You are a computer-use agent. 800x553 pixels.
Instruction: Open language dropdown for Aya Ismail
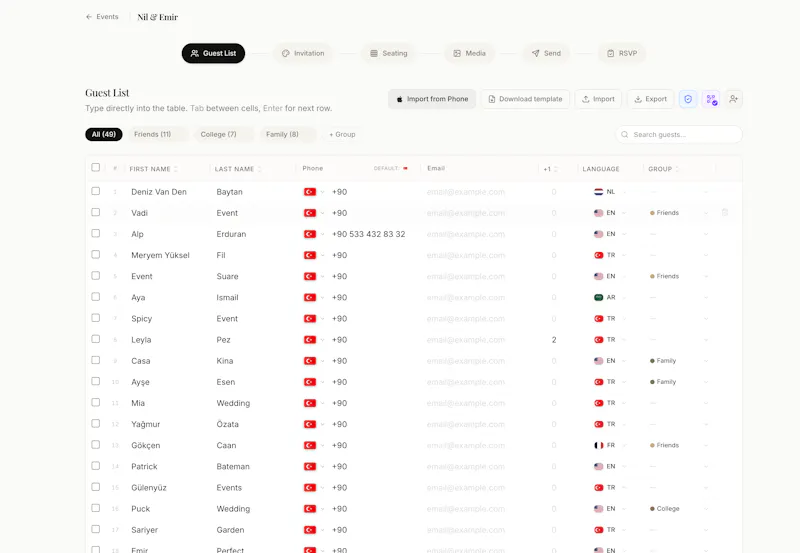pyautogui.click(x=624, y=297)
